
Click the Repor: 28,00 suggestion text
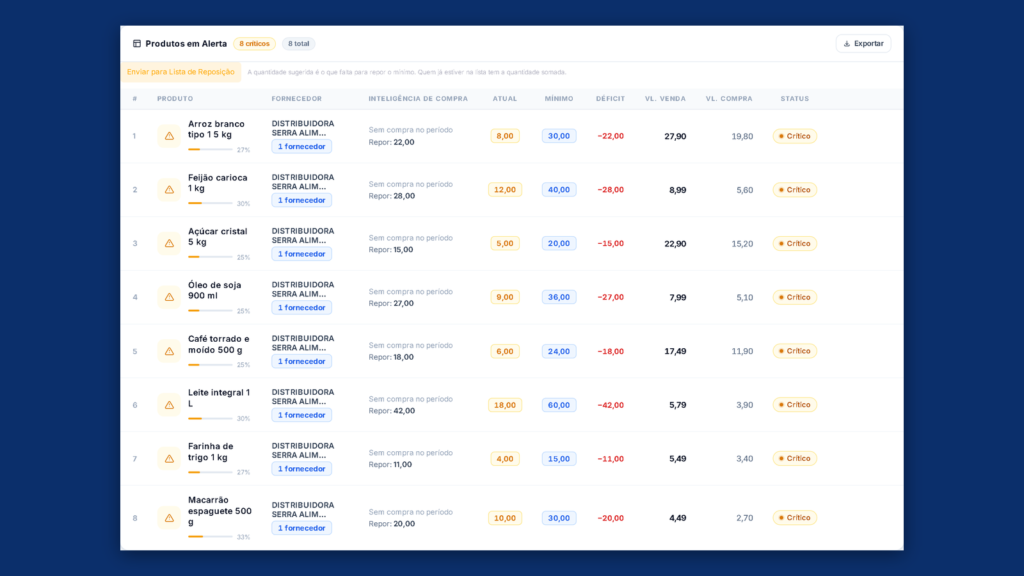392,196
